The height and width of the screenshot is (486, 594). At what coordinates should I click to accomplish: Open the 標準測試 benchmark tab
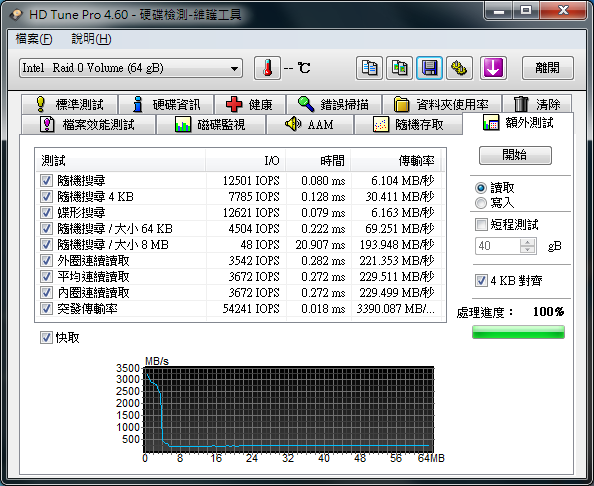(70, 104)
